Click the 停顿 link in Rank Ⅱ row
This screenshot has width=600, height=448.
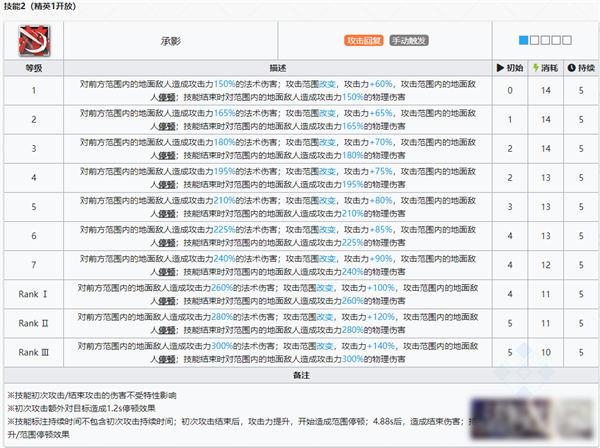pos(167,330)
